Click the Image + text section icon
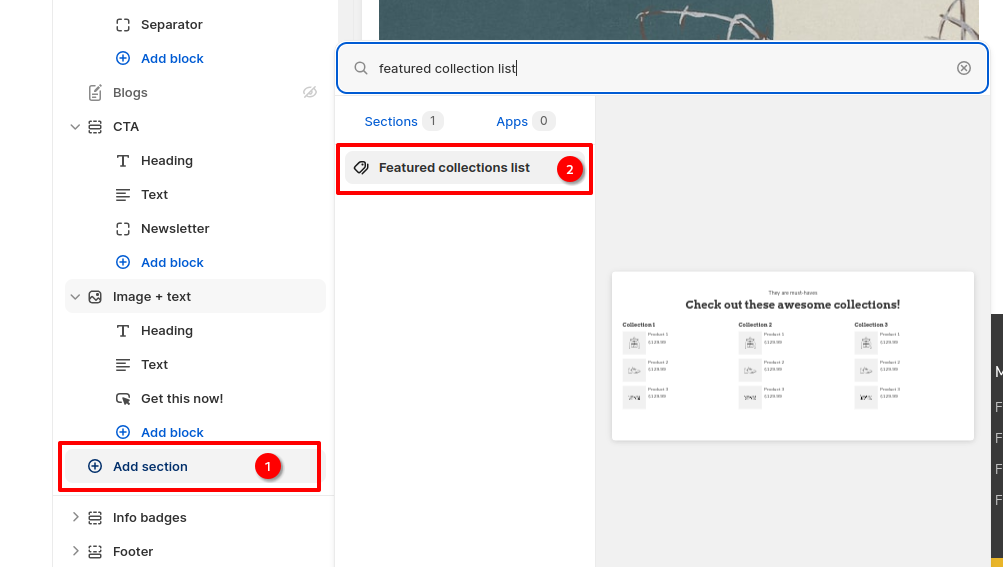This screenshot has height=567, width=1003. (x=95, y=297)
